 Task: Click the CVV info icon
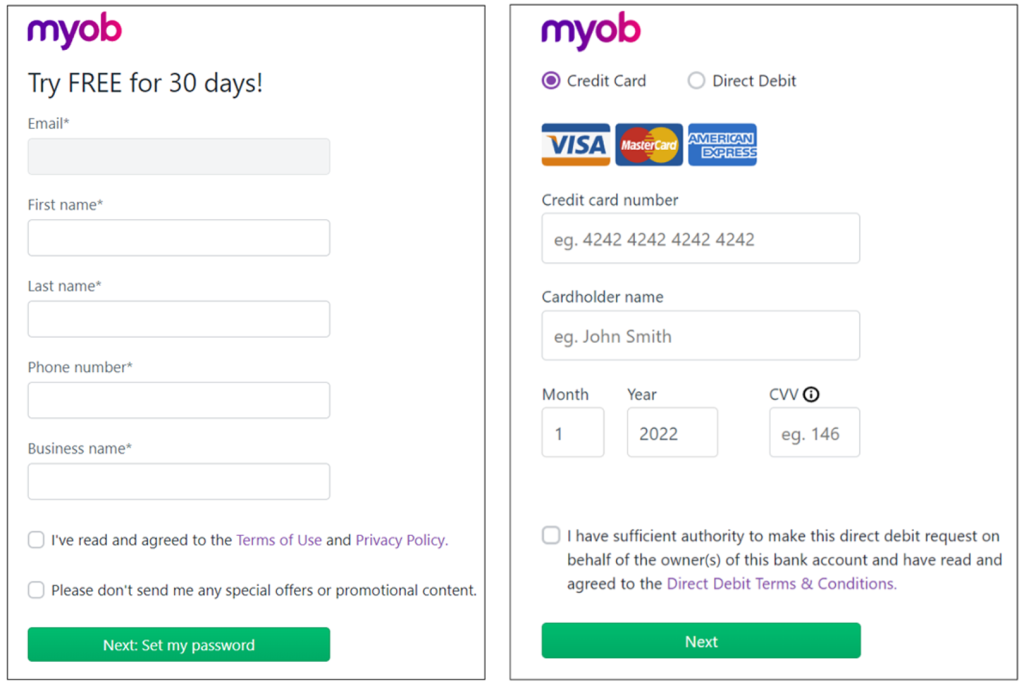click(x=810, y=395)
